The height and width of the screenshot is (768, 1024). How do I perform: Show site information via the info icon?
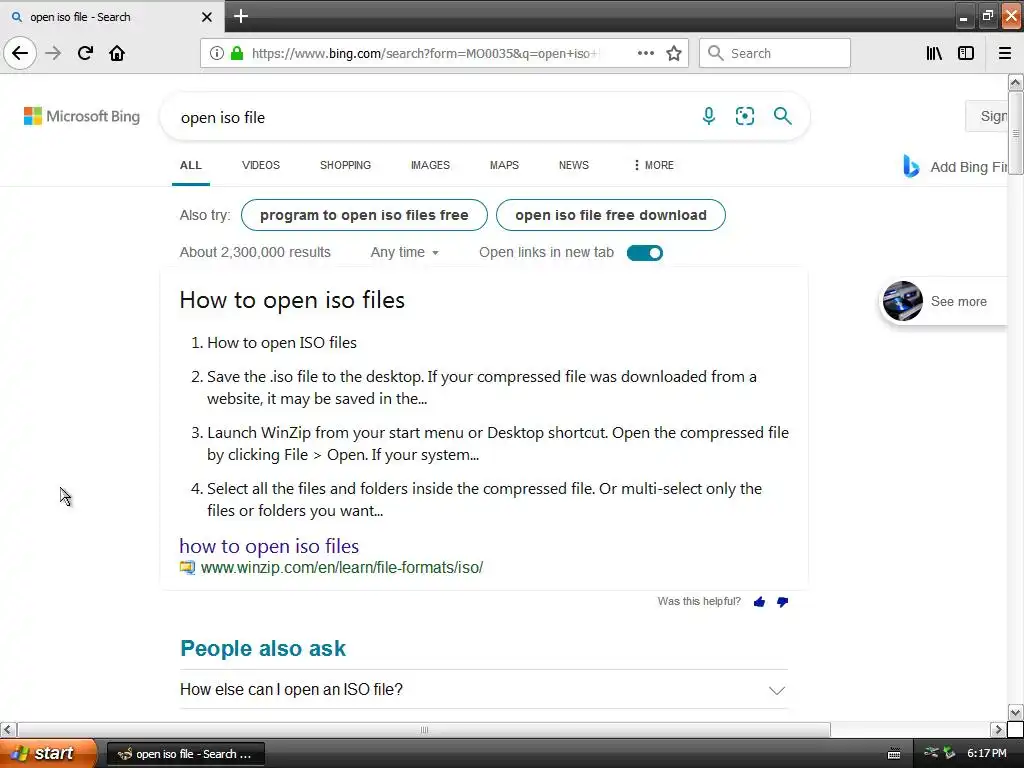(x=217, y=53)
